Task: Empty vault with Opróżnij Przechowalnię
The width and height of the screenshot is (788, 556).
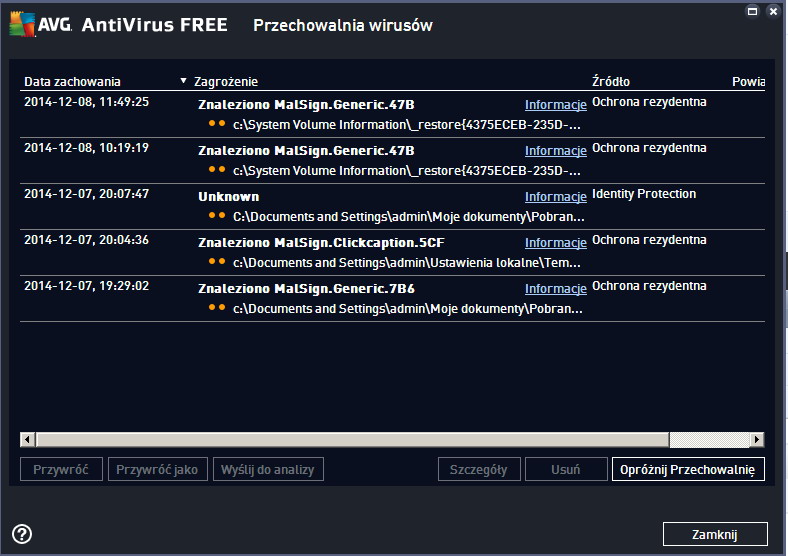Action: [x=688, y=469]
